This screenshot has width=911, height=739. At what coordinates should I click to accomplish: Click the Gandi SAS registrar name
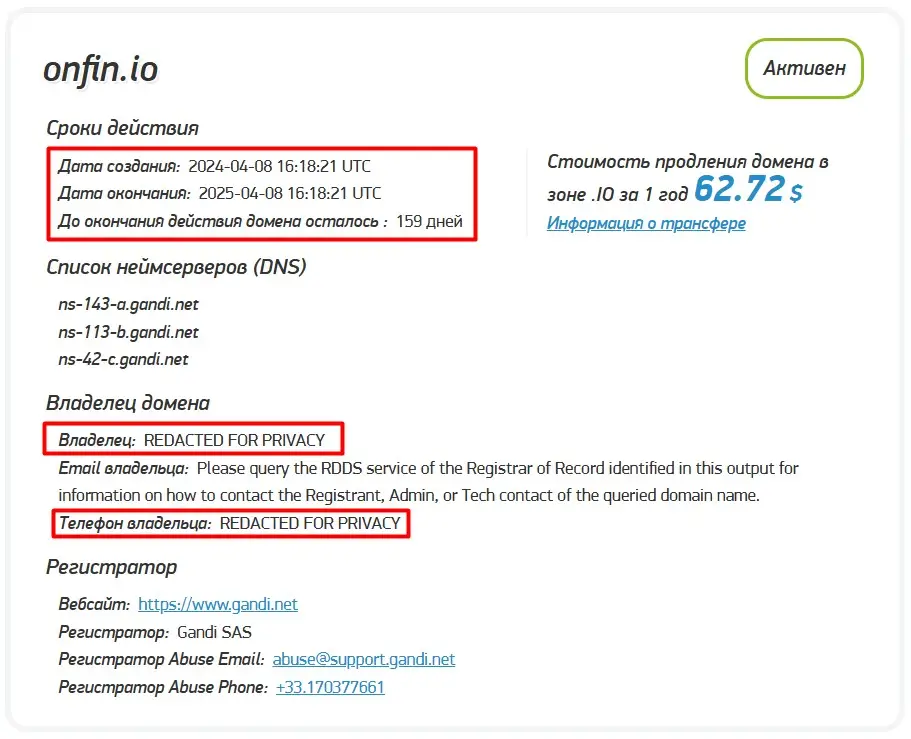click(214, 632)
